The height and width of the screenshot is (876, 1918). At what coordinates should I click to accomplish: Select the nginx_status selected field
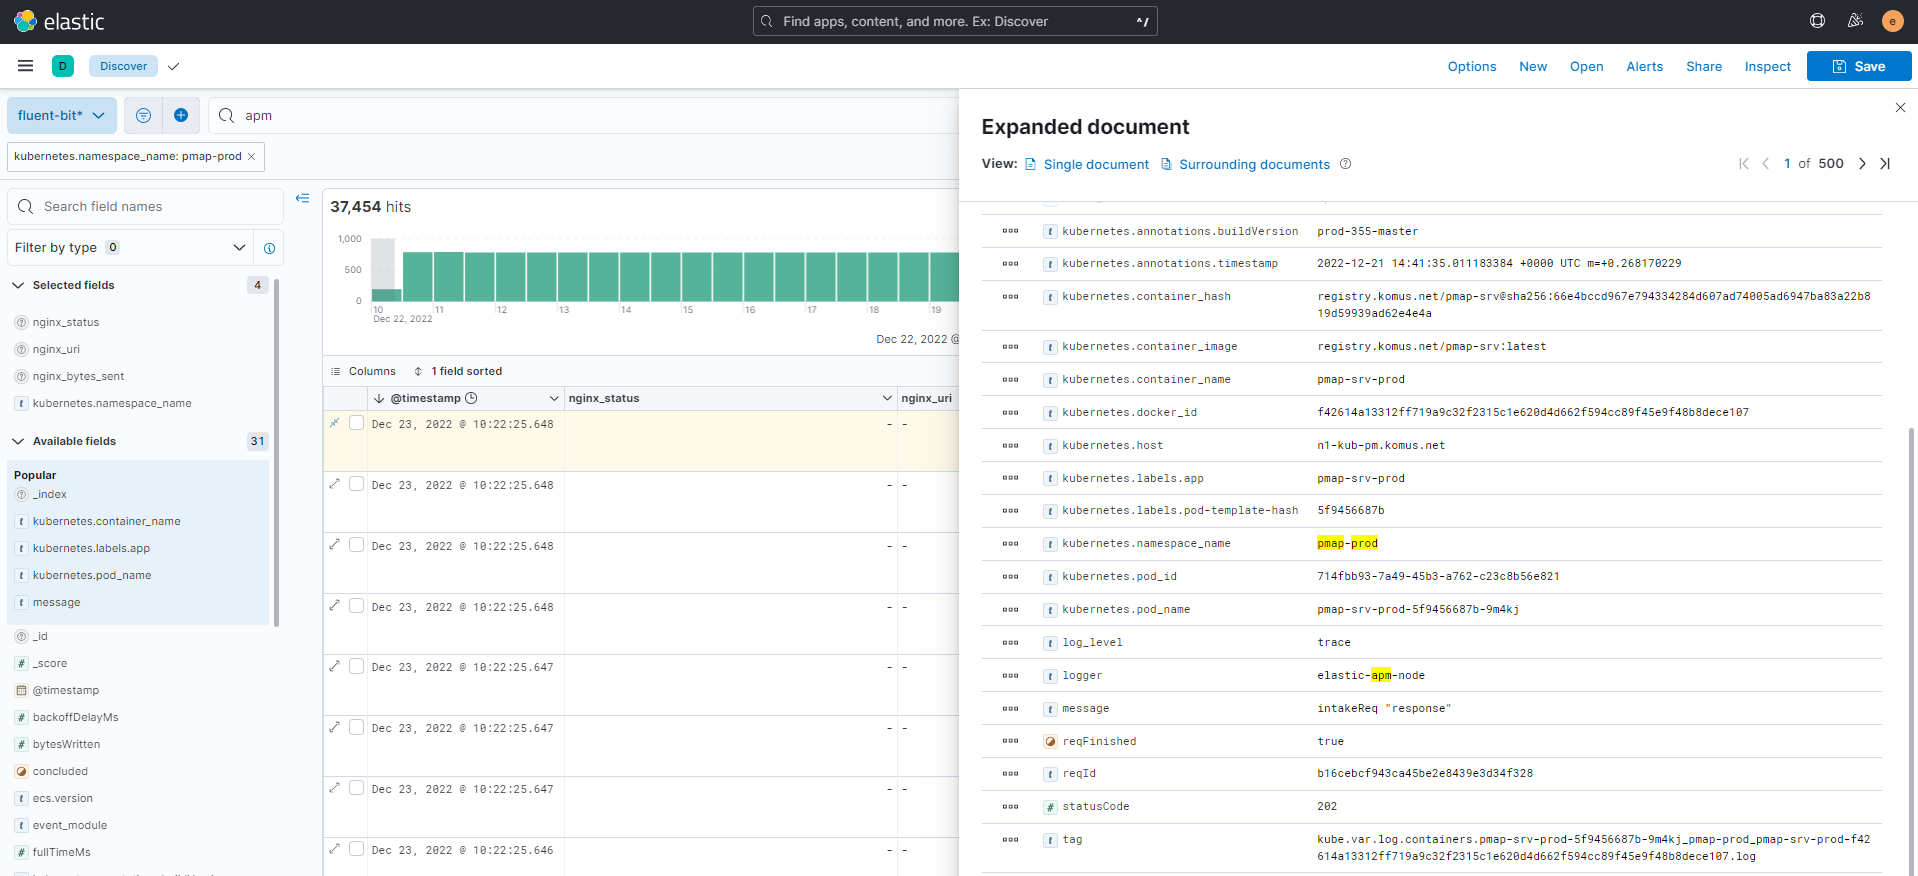point(66,322)
